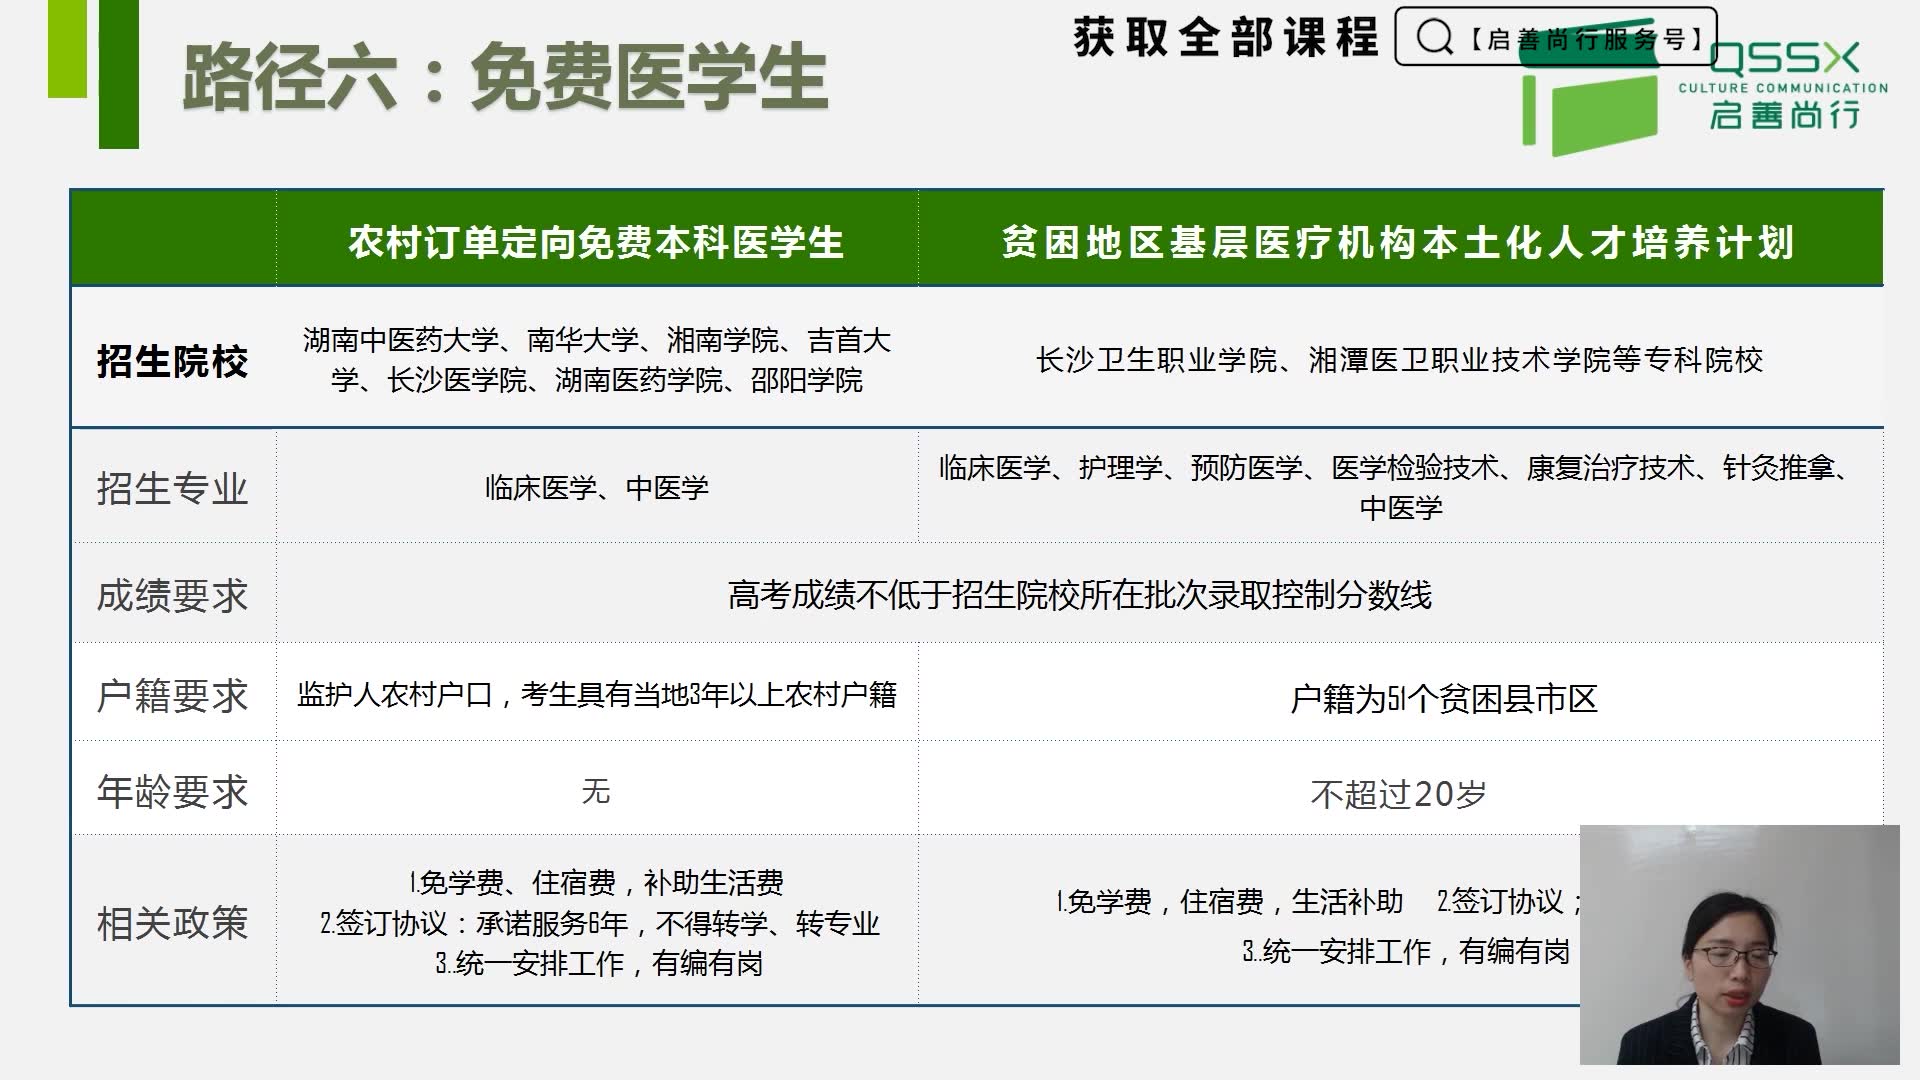
Task: Click right policy 1.免学费，住宿费，生活补助
Action: coord(1230,902)
